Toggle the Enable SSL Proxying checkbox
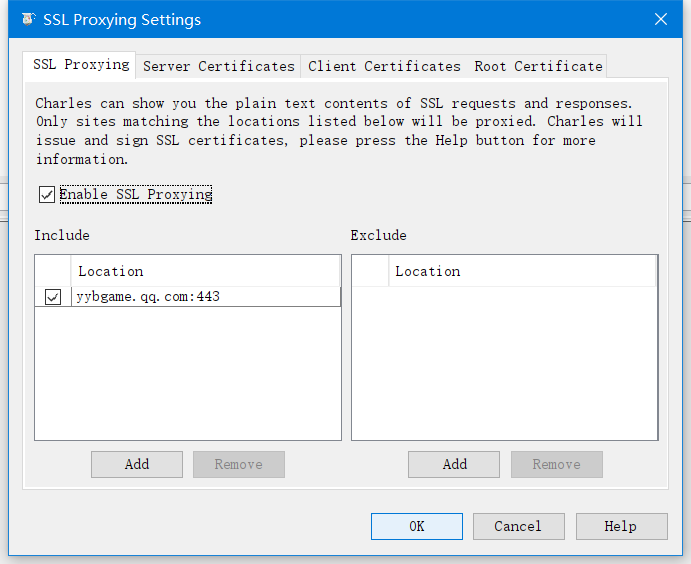Screen dimensions: 691x564 pos(47,194)
